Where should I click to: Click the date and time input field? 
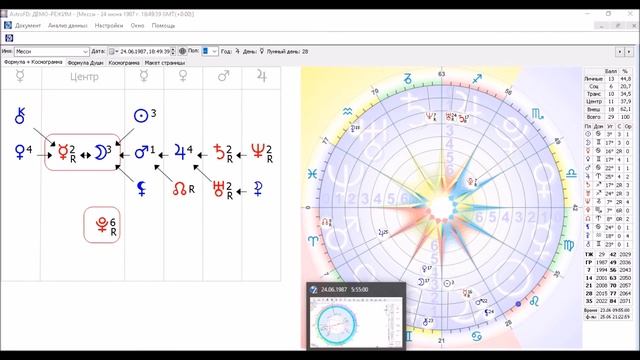pos(144,51)
